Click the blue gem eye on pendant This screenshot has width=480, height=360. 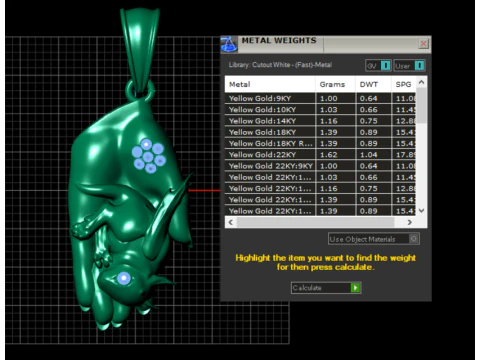(x=124, y=278)
